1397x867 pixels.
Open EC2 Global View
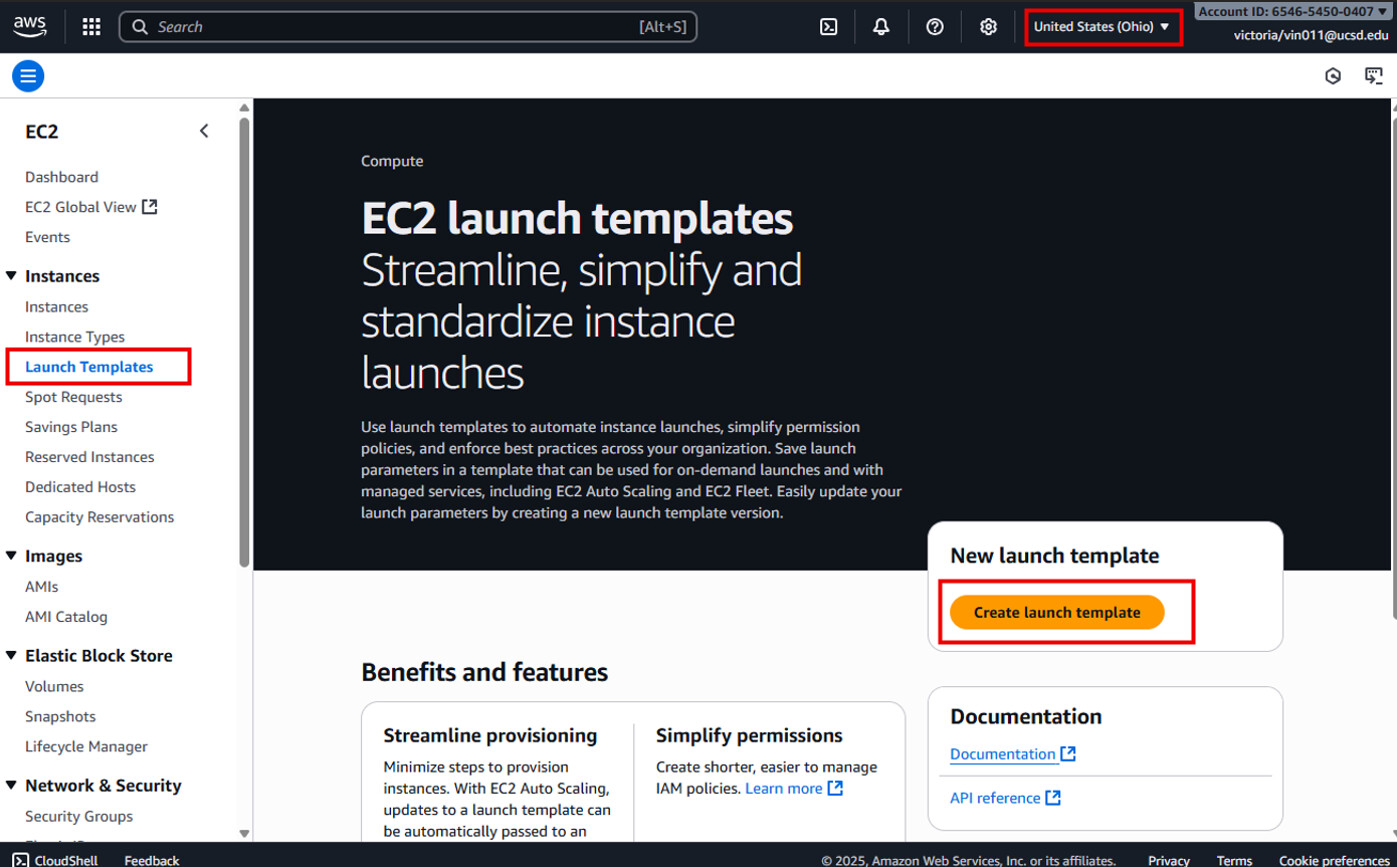point(91,207)
